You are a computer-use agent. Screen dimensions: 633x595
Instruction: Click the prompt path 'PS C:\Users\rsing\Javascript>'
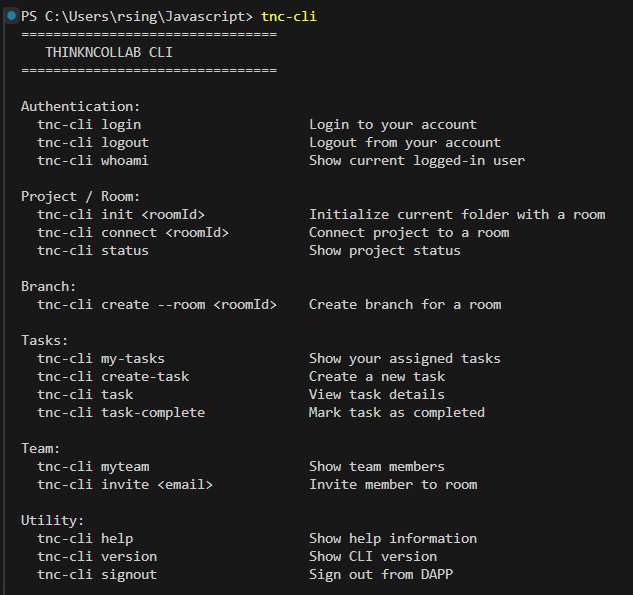(137, 17)
